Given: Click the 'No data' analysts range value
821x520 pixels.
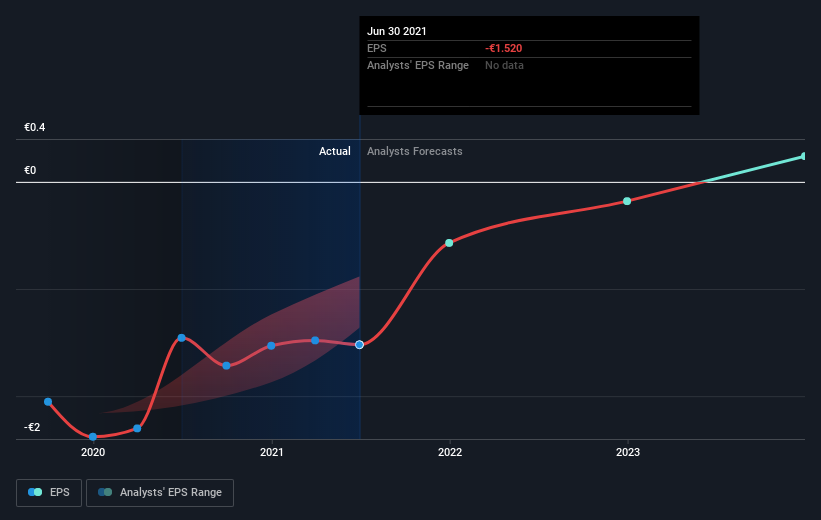Looking at the screenshot, I should [504, 65].
